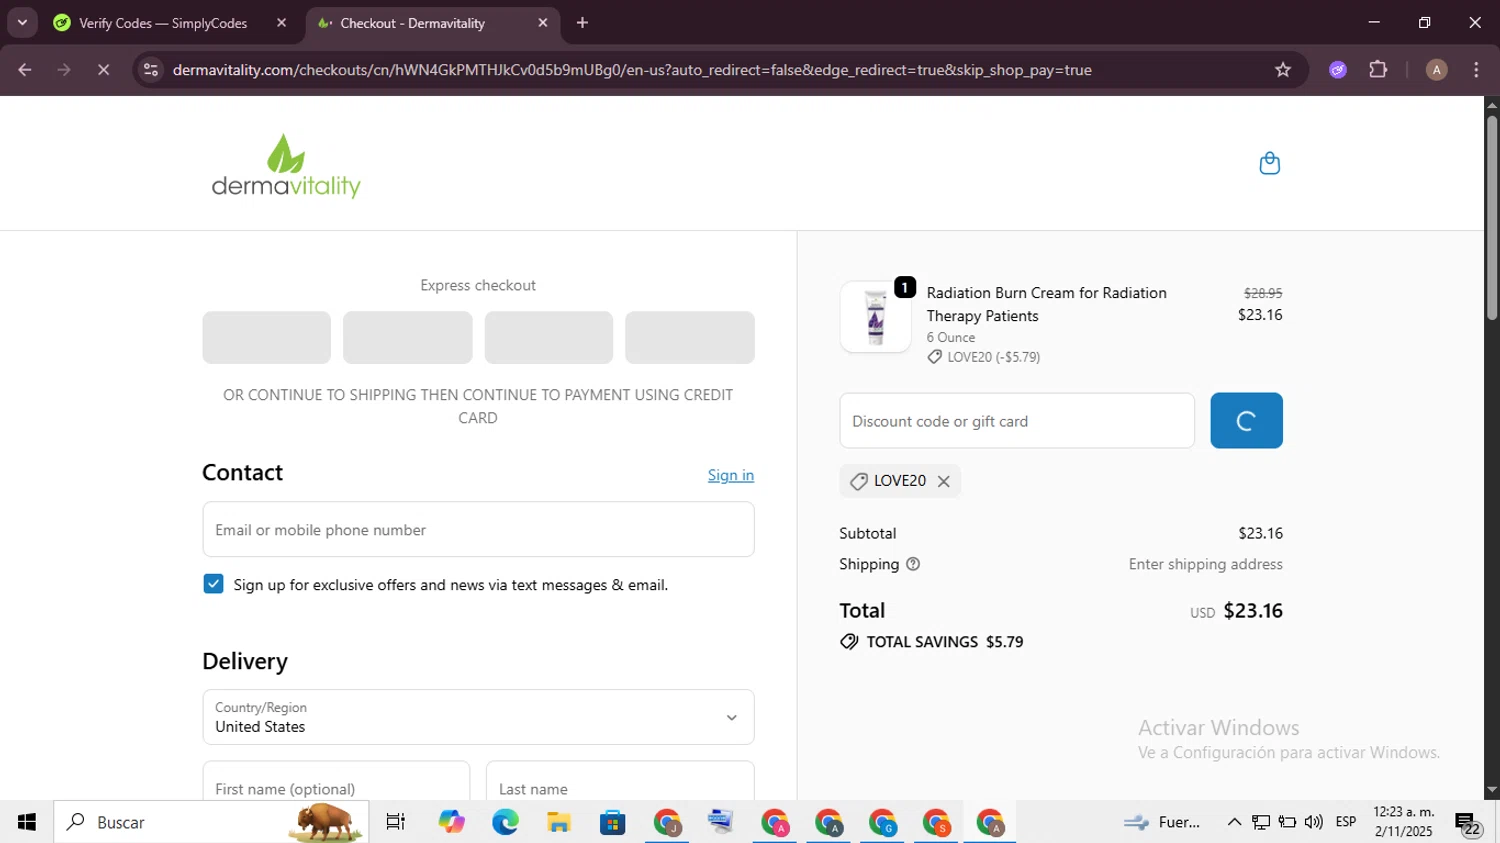1500x843 pixels.
Task: Click the shipping help question mark icon
Action: 912,564
